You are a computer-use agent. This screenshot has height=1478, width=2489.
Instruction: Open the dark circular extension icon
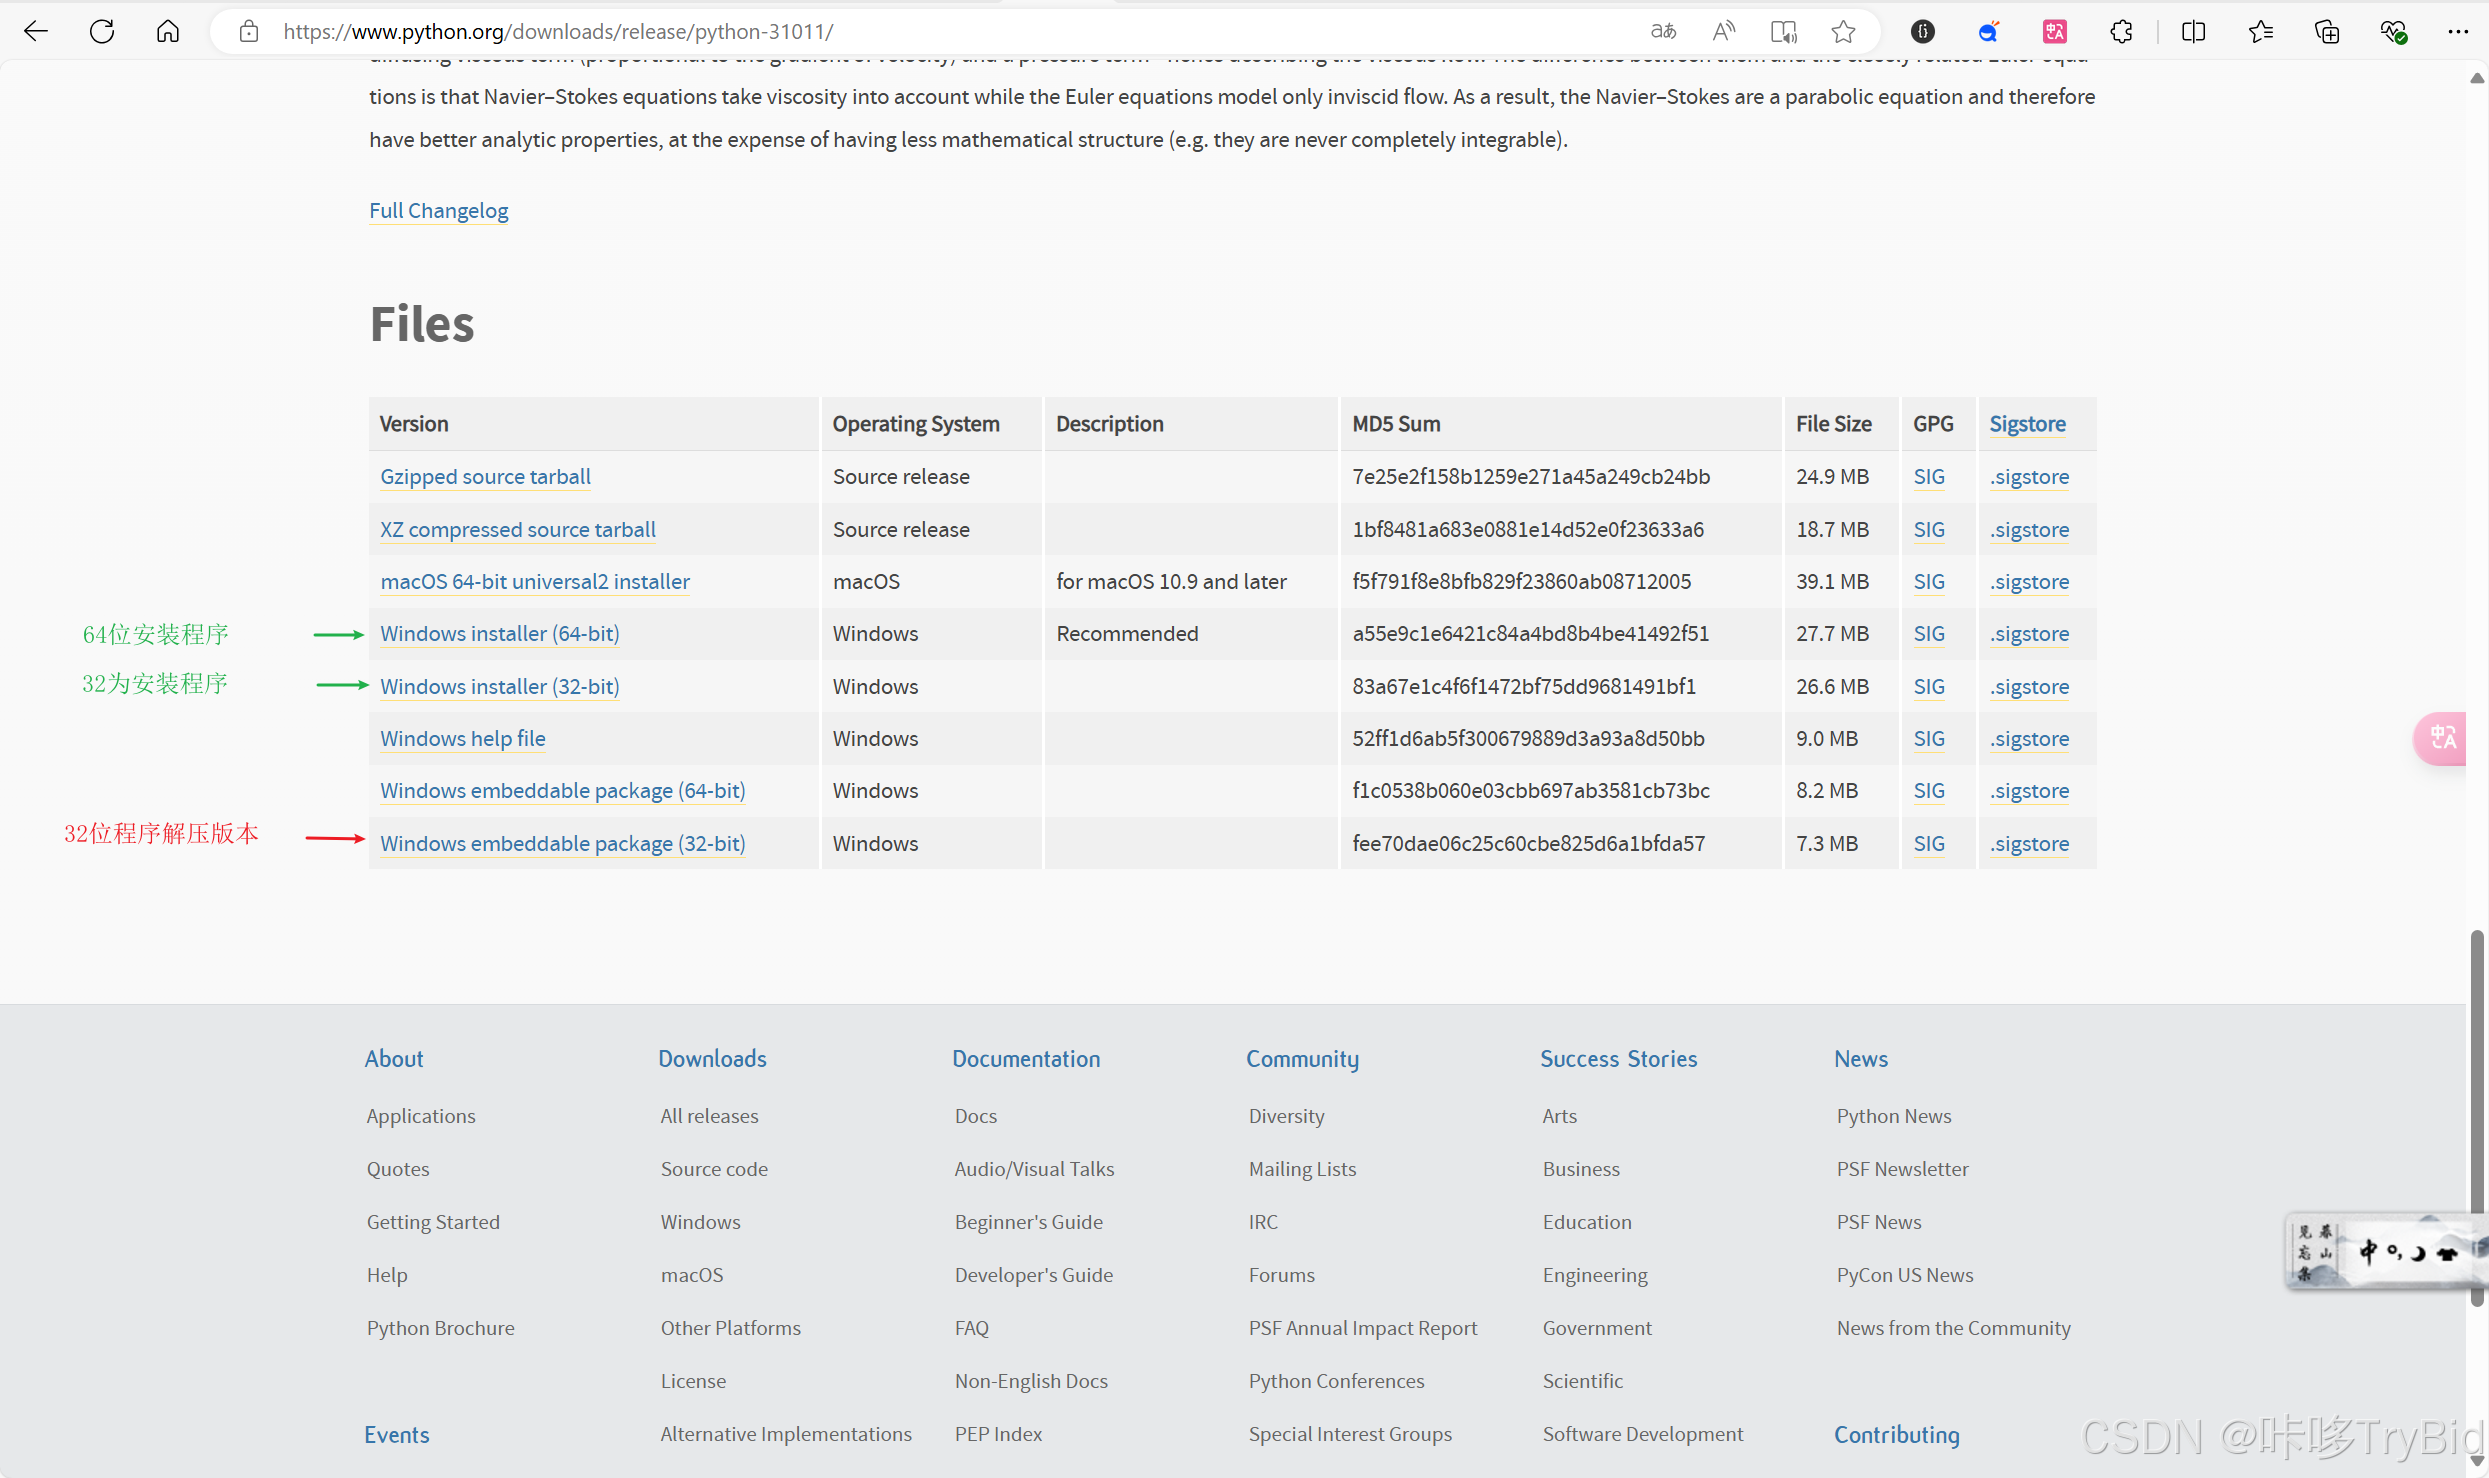[1922, 31]
